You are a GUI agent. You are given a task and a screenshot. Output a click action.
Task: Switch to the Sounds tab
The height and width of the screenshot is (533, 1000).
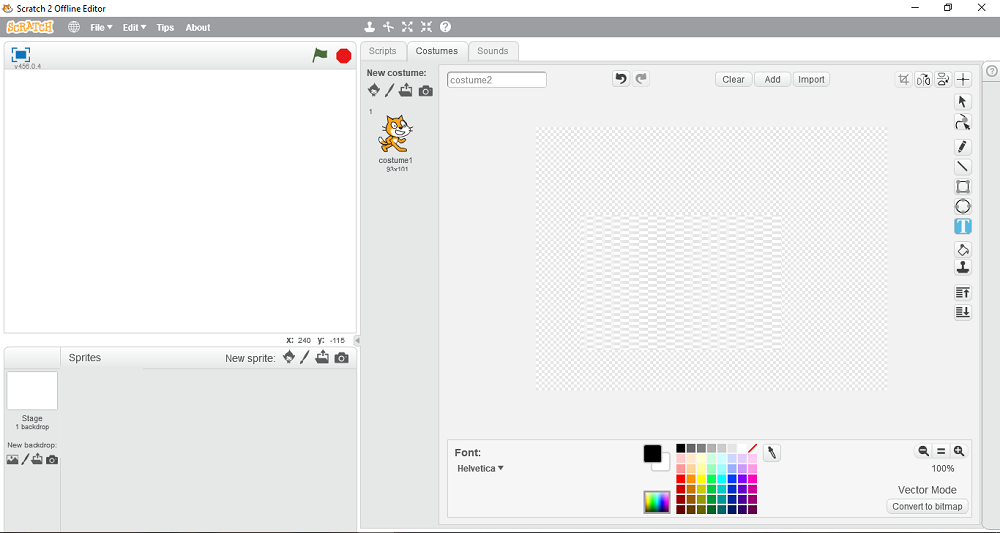click(493, 51)
